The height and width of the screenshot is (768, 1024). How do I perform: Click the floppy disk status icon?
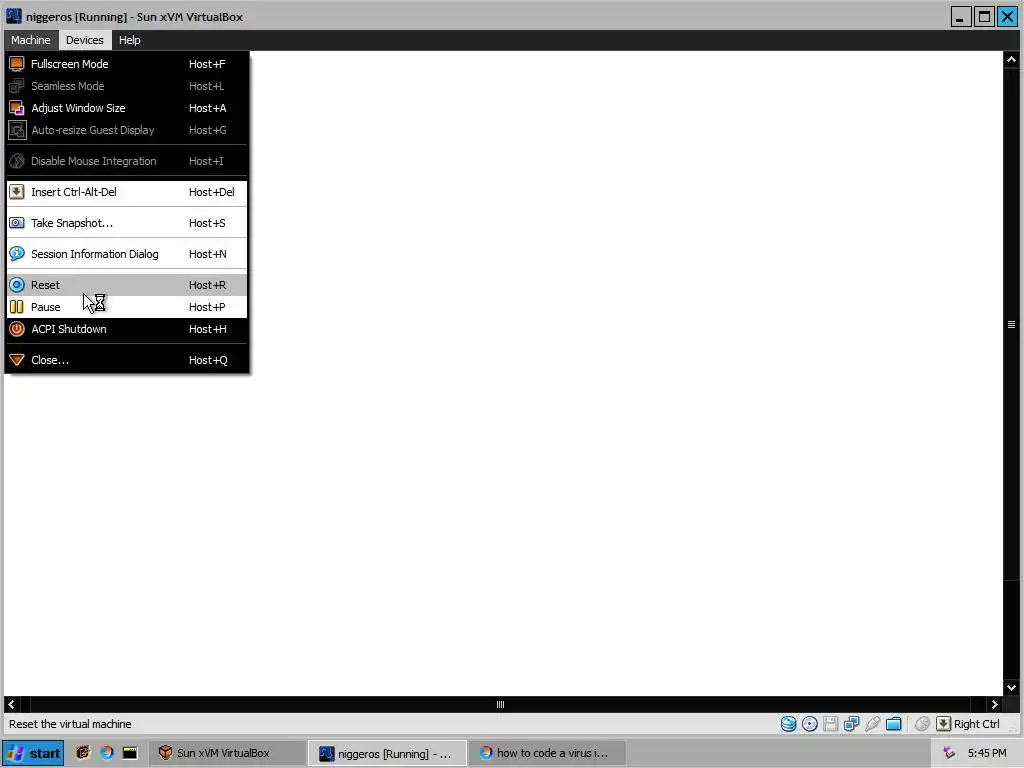click(x=830, y=724)
